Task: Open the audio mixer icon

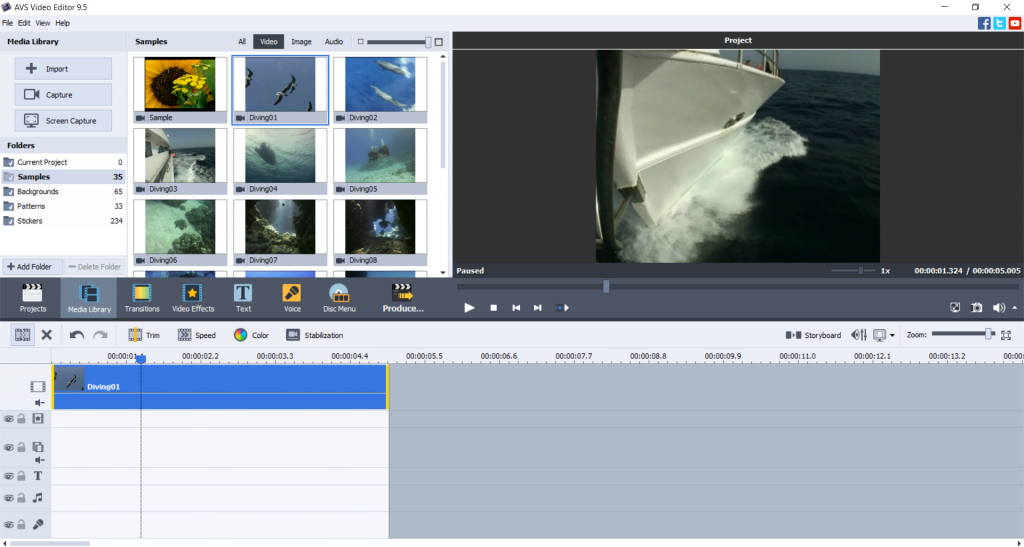Action: tap(858, 335)
